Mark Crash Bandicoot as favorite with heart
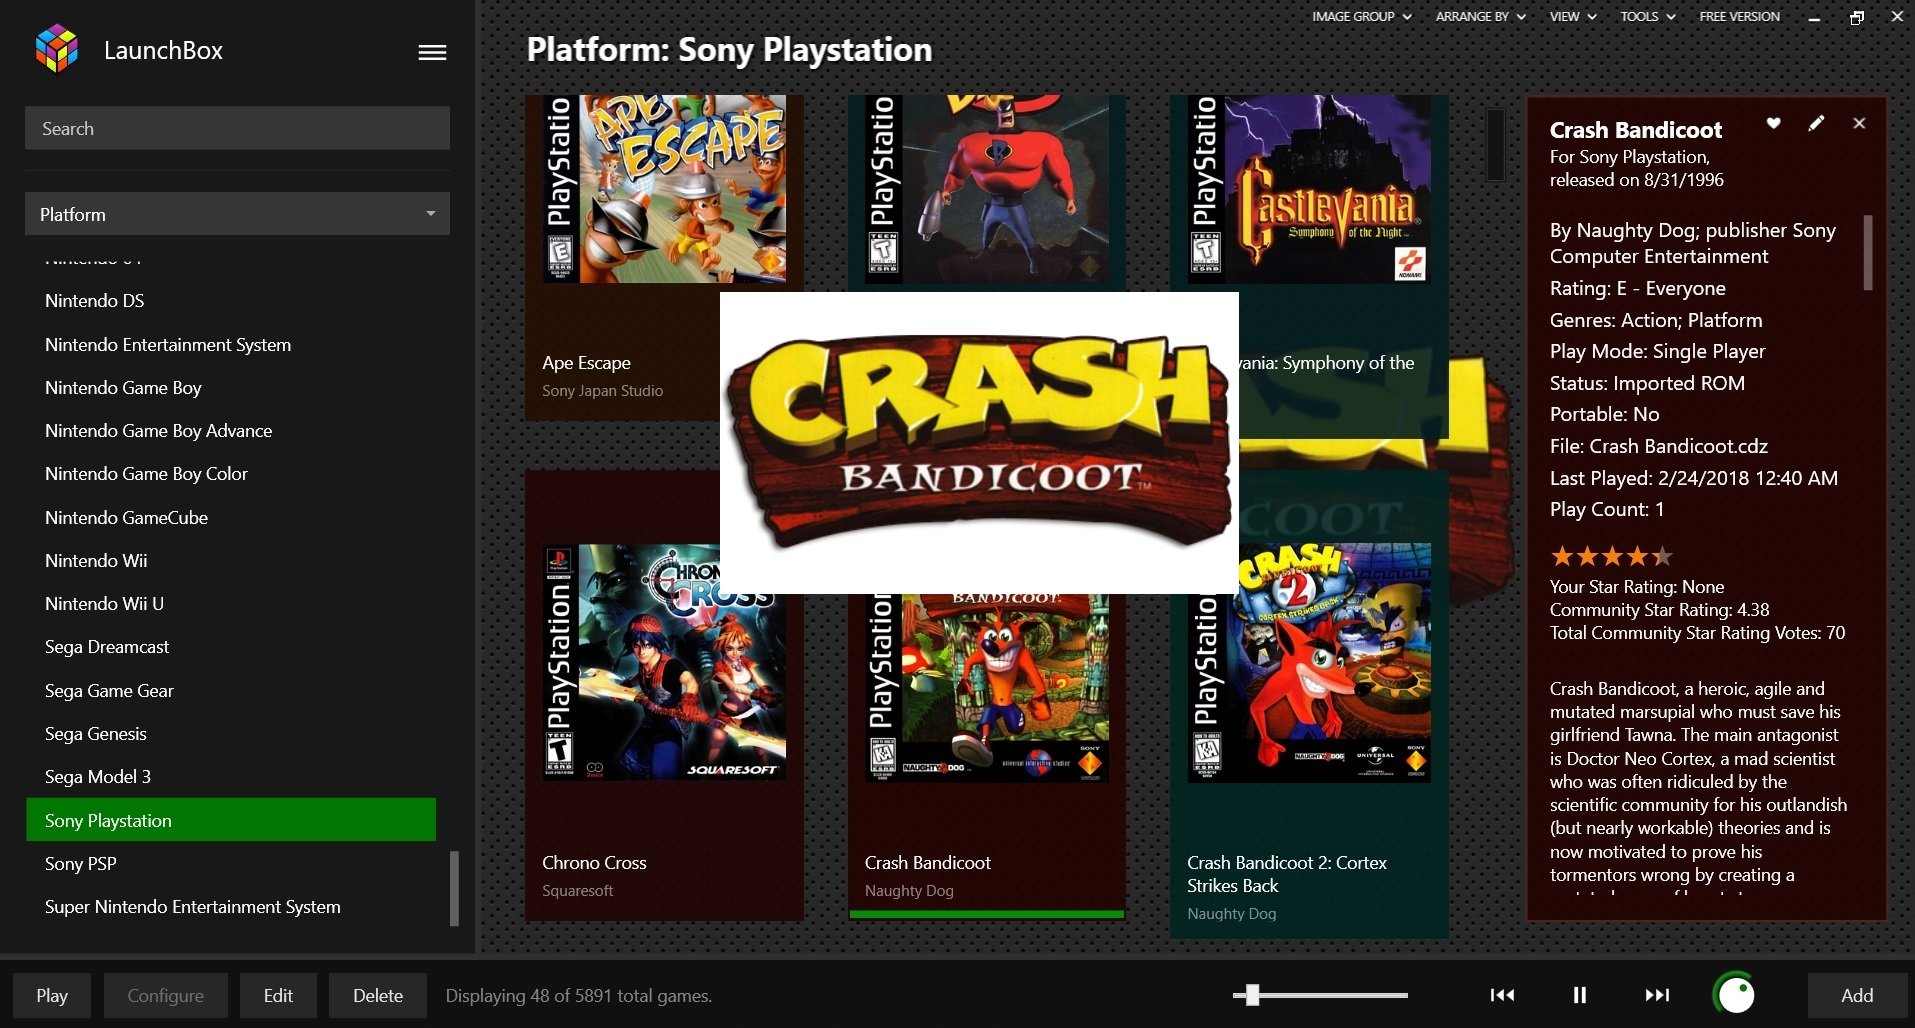Viewport: 1915px width, 1028px height. click(1773, 123)
